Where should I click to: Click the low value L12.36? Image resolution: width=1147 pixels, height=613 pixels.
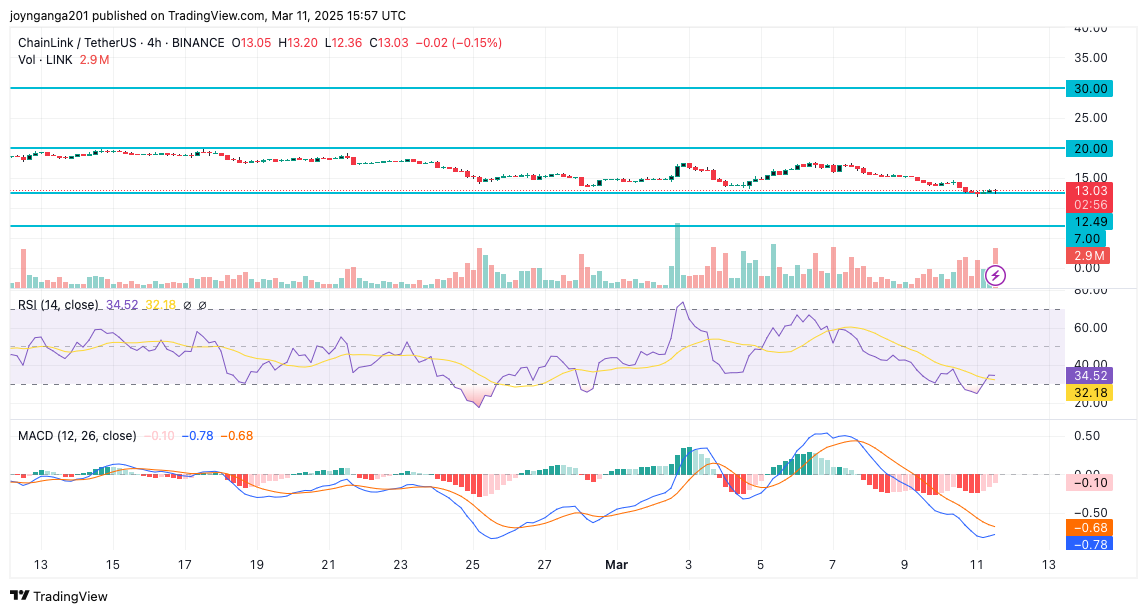[x=343, y=42]
